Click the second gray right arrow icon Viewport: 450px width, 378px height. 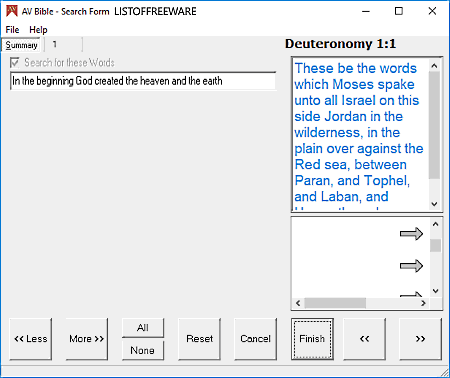coord(411,266)
